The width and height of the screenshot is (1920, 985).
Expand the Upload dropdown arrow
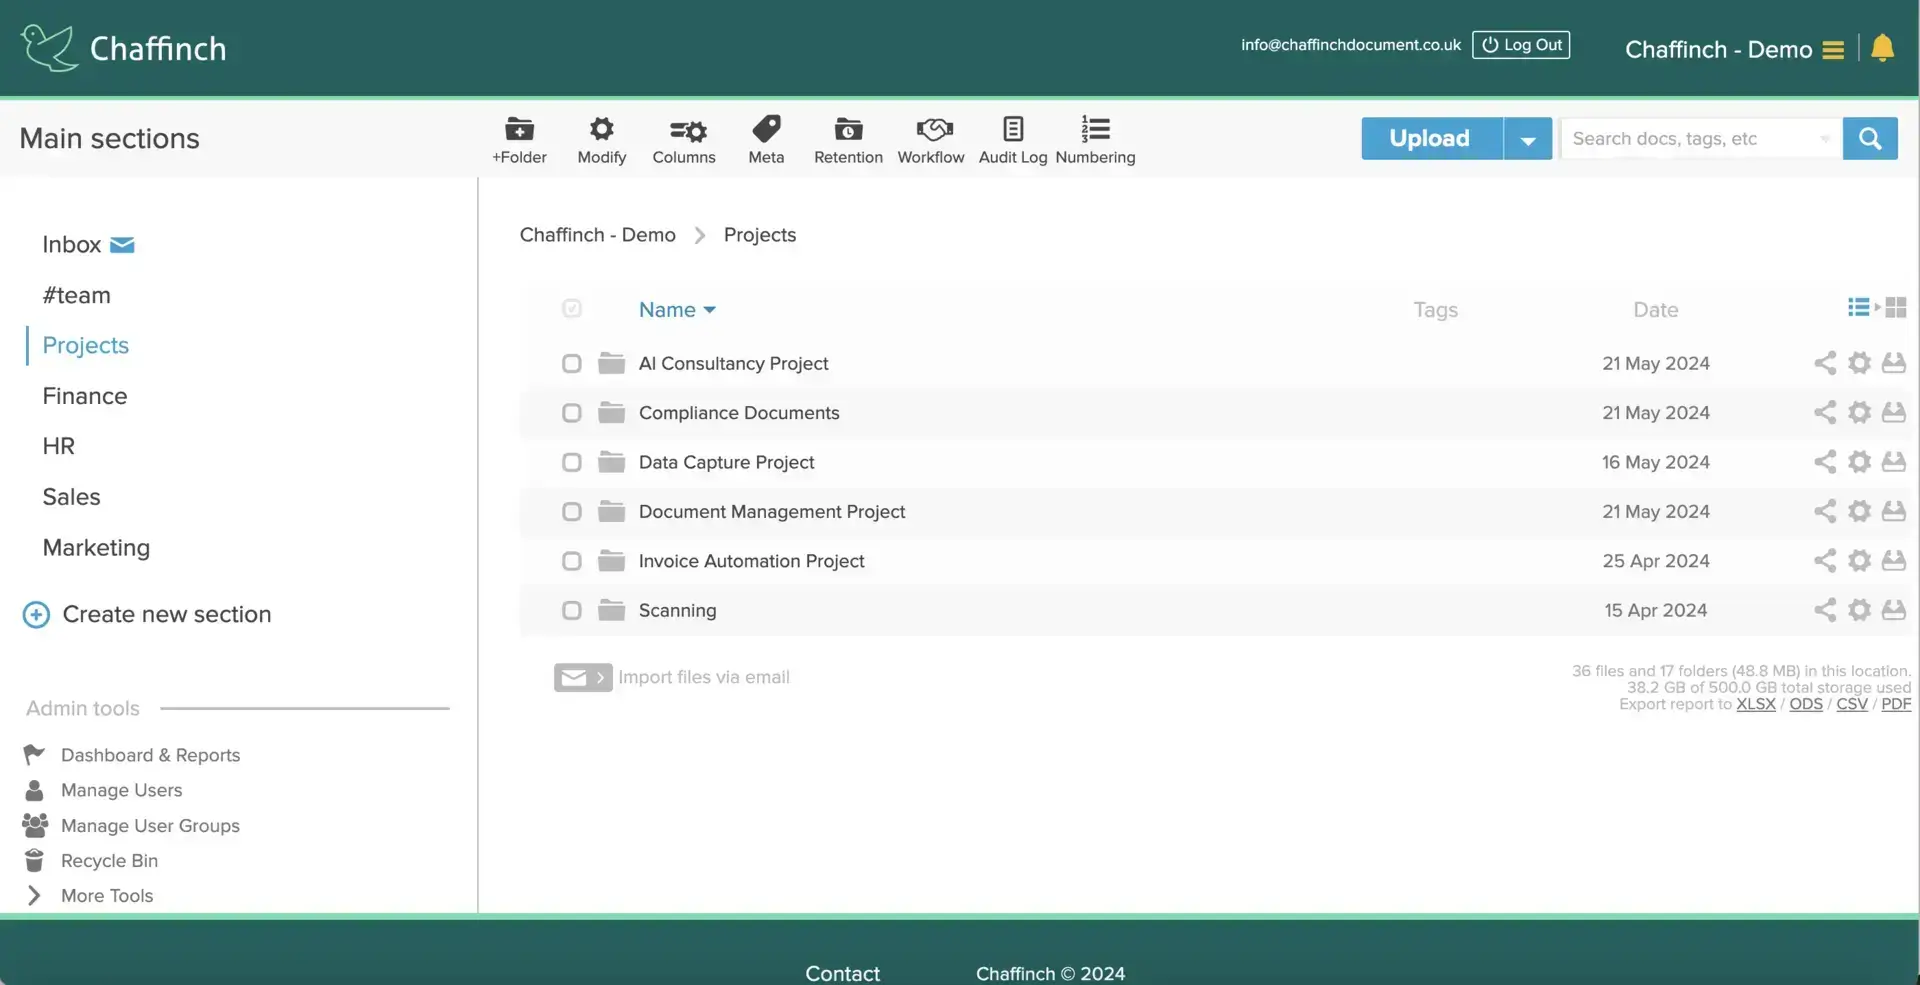[x=1527, y=139]
